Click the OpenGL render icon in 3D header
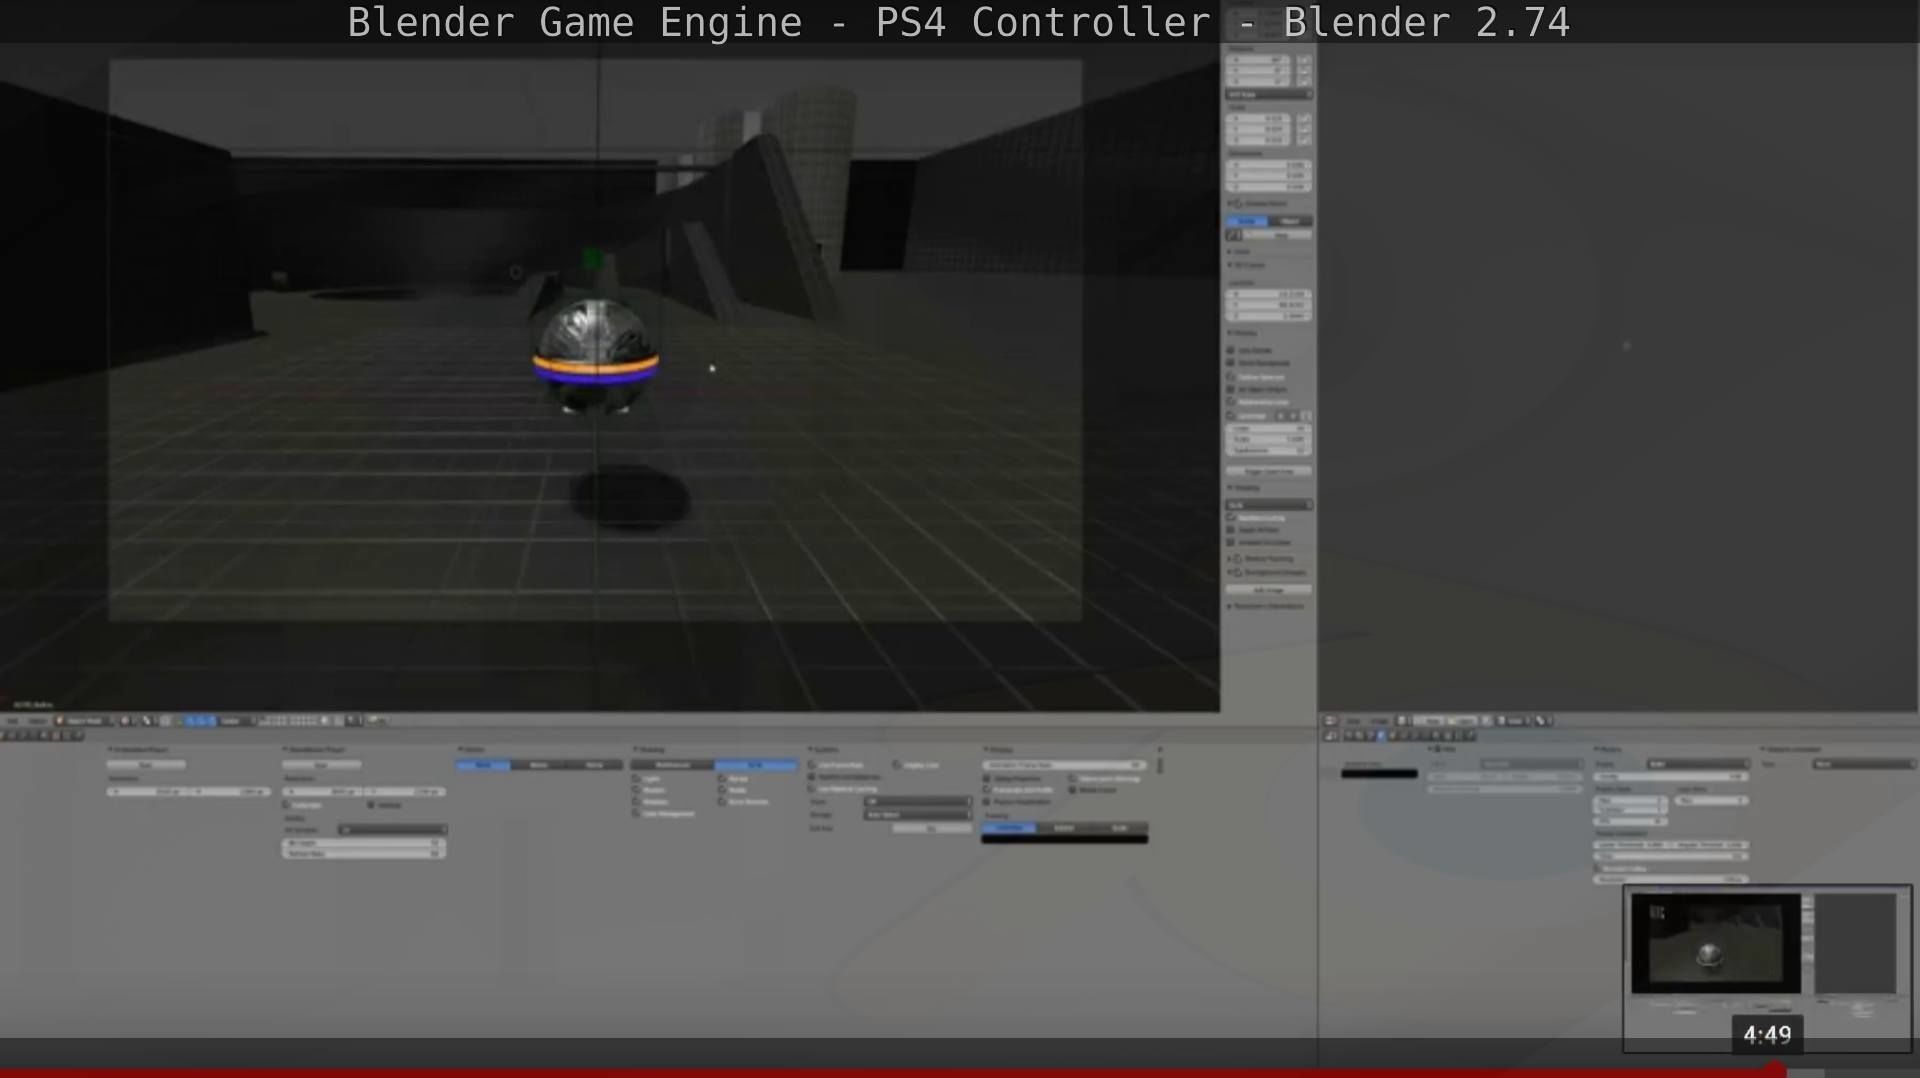1920x1078 pixels. [x=375, y=721]
